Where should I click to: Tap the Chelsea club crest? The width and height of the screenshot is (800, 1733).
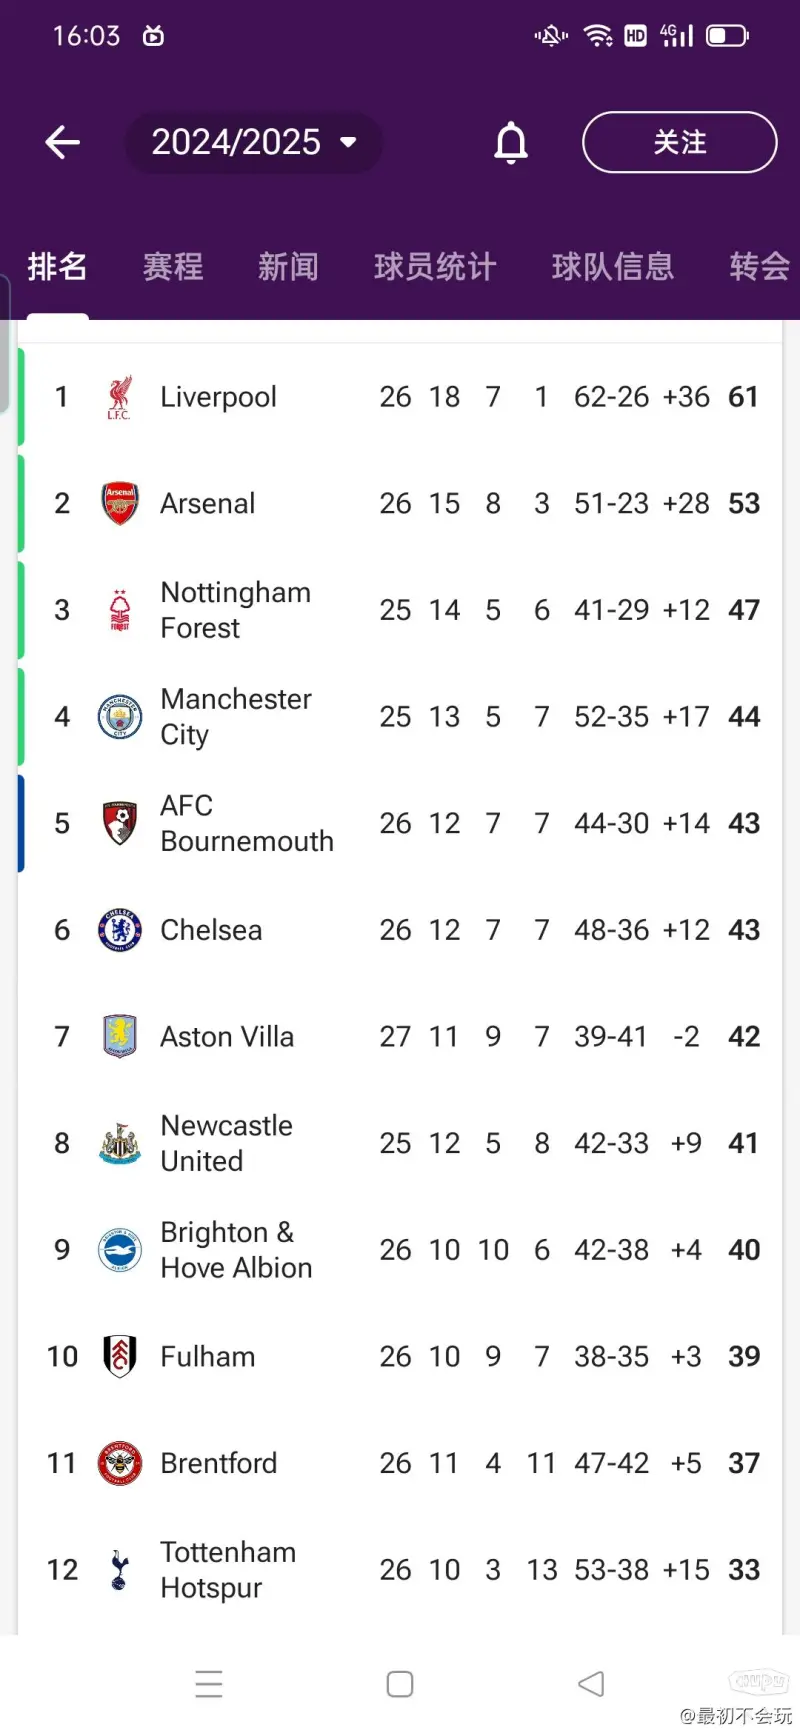click(x=119, y=930)
